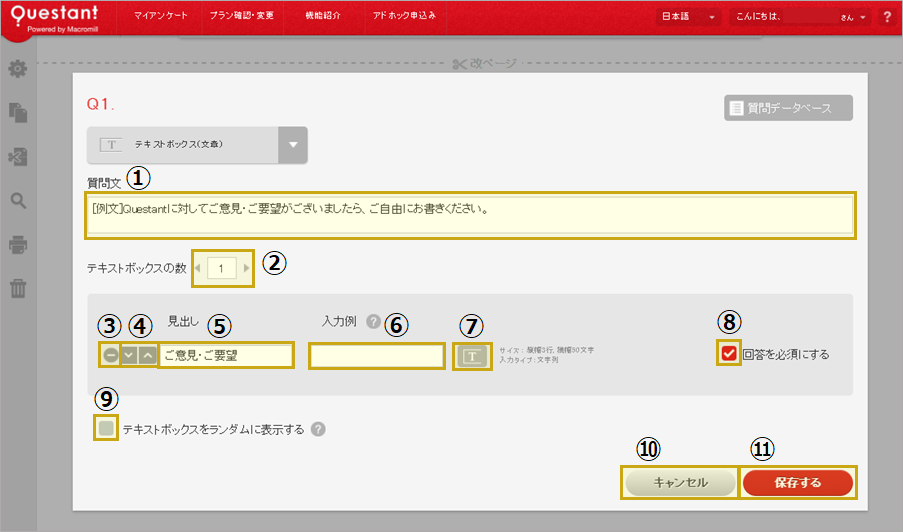Open the question type dropdown テキストボックス(文章)
The width and height of the screenshot is (903, 532).
click(293, 144)
